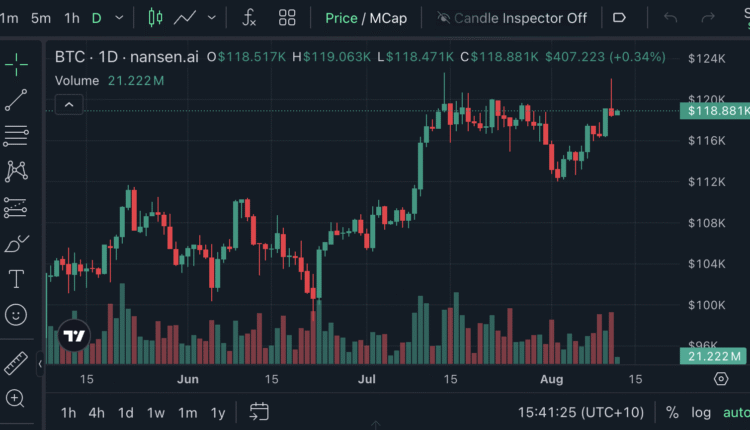Screen dimensions: 750x430
Task: Enable percent scale mode
Action: (672, 412)
